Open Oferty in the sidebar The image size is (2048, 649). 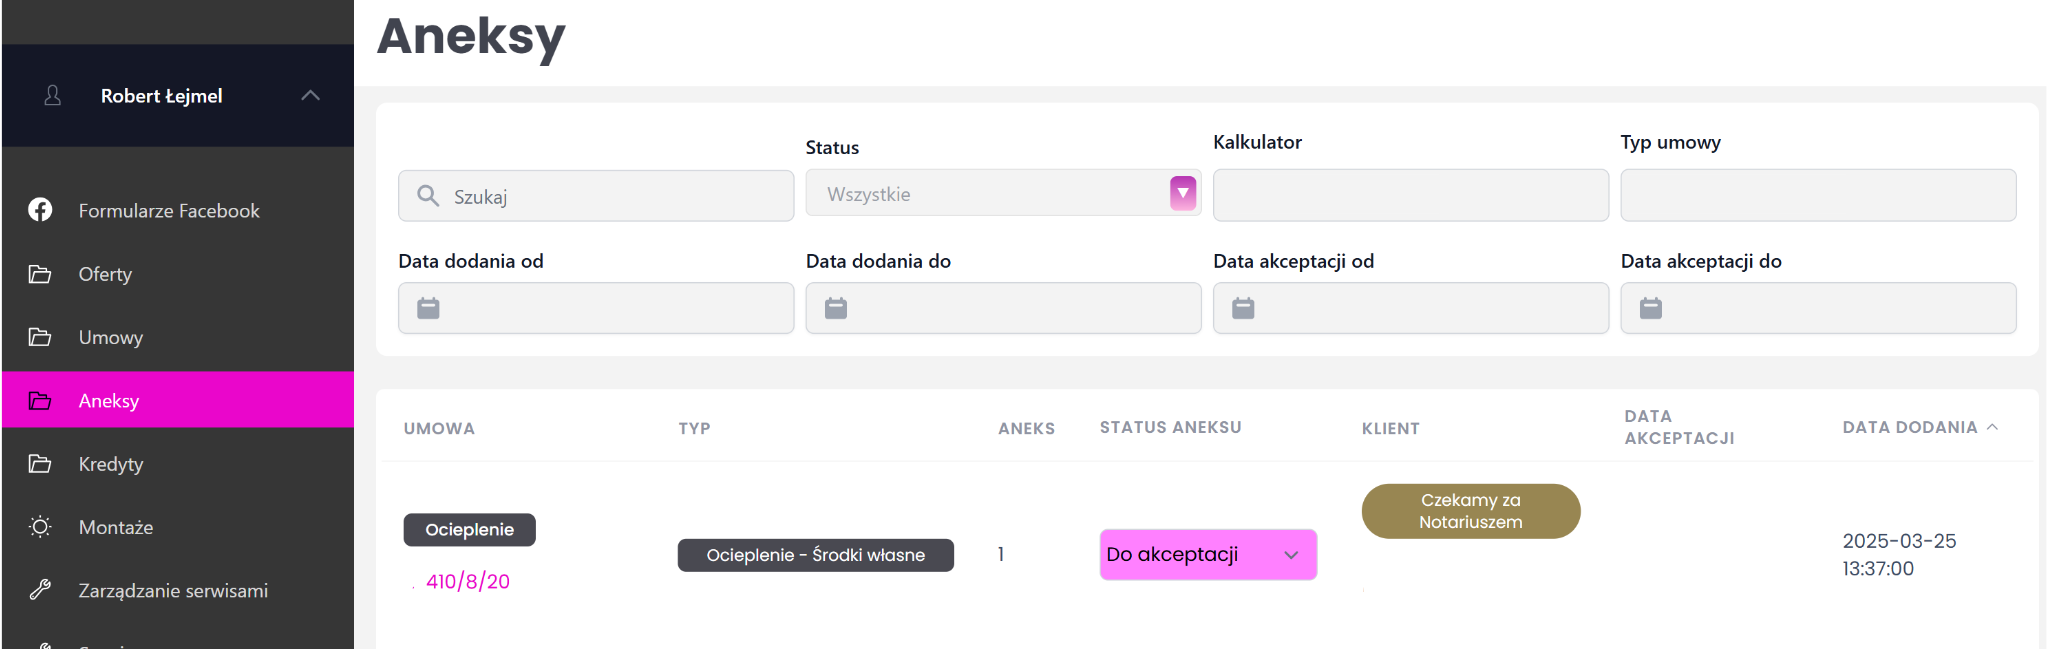click(105, 274)
